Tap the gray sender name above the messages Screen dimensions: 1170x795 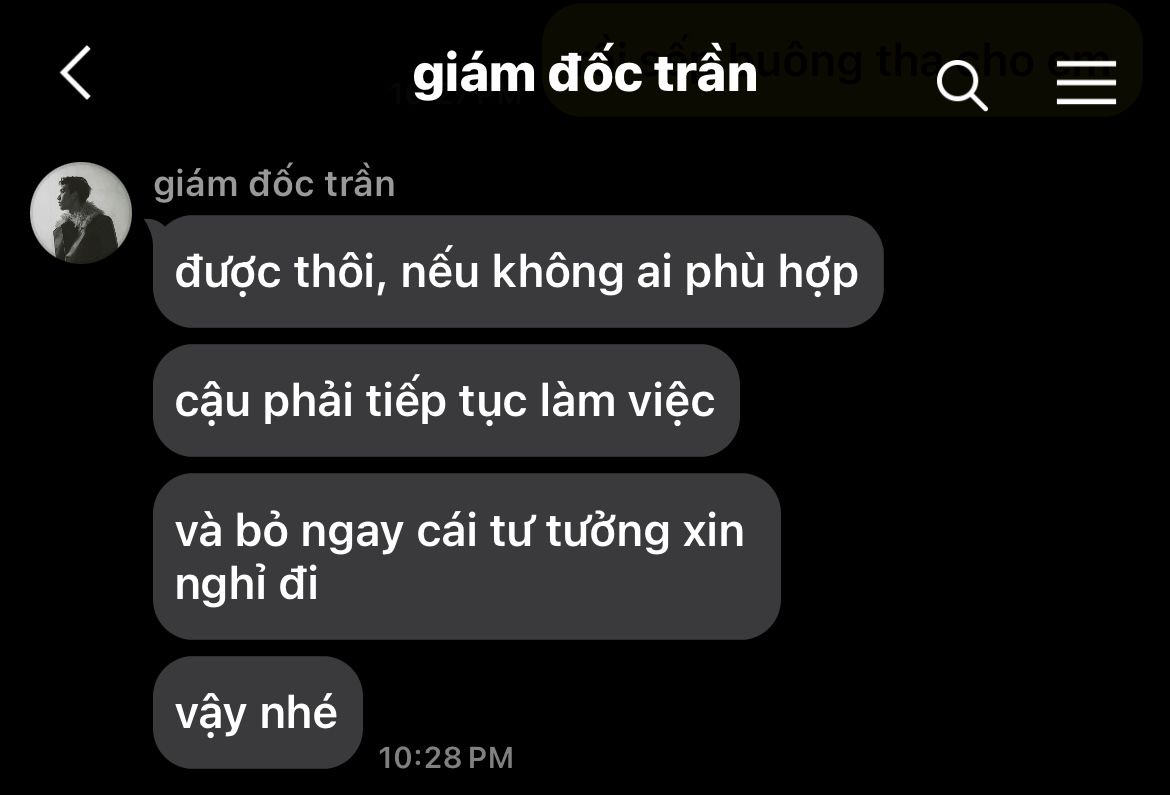pos(274,184)
